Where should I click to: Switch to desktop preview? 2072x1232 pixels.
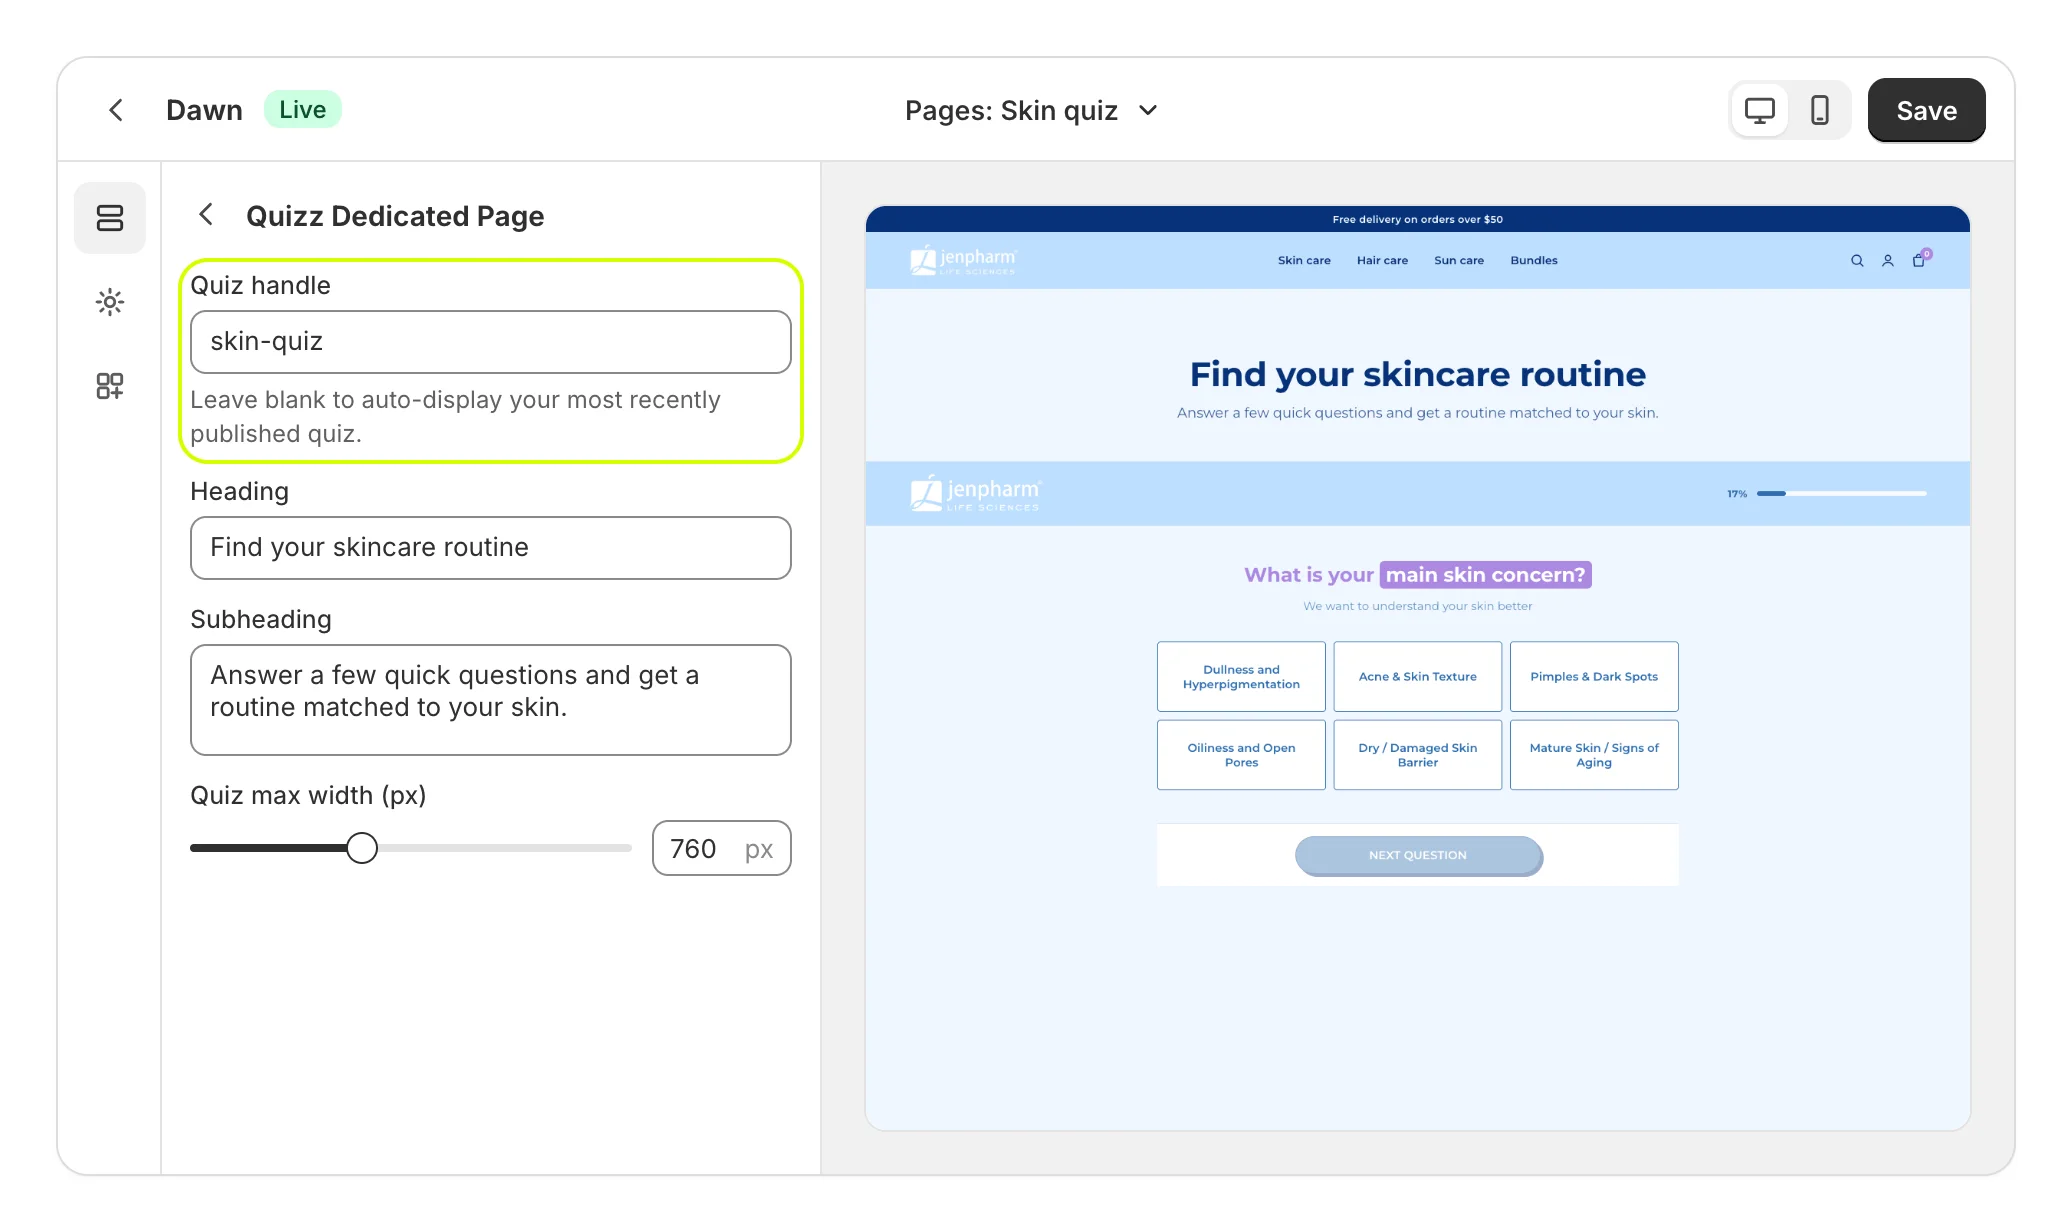[x=1760, y=110]
